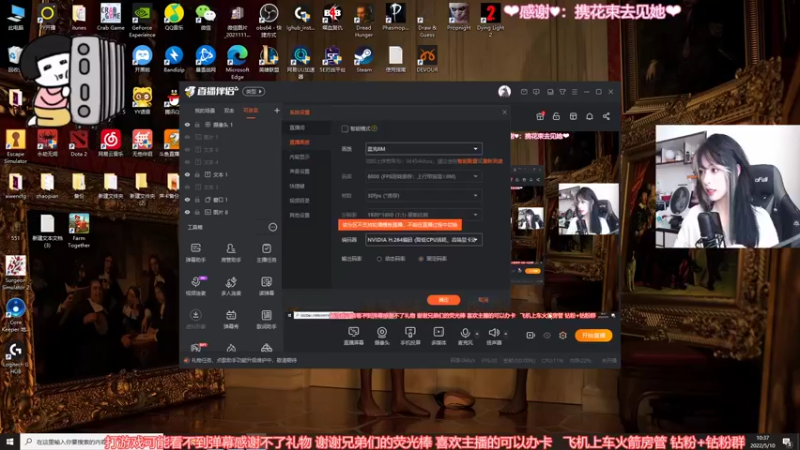
Task: Select the 快捷键 settings category
Action: pos(297,186)
